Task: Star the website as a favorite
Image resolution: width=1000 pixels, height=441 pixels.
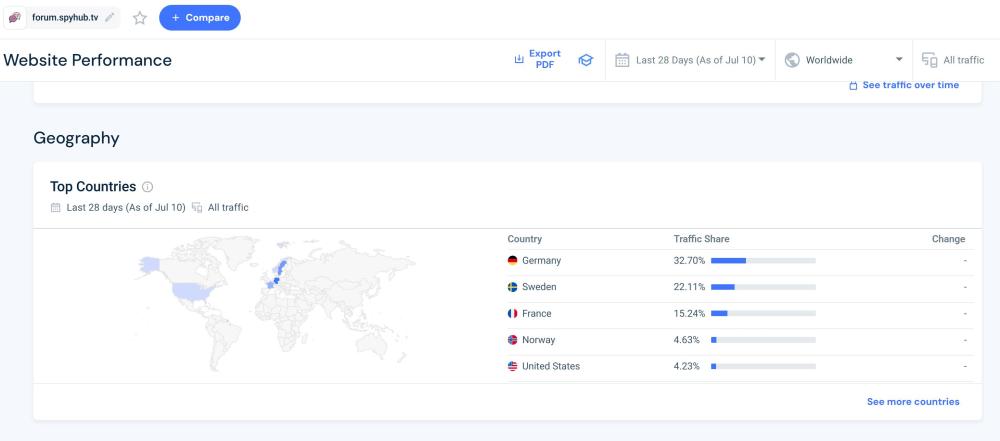Action: click(140, 18)
